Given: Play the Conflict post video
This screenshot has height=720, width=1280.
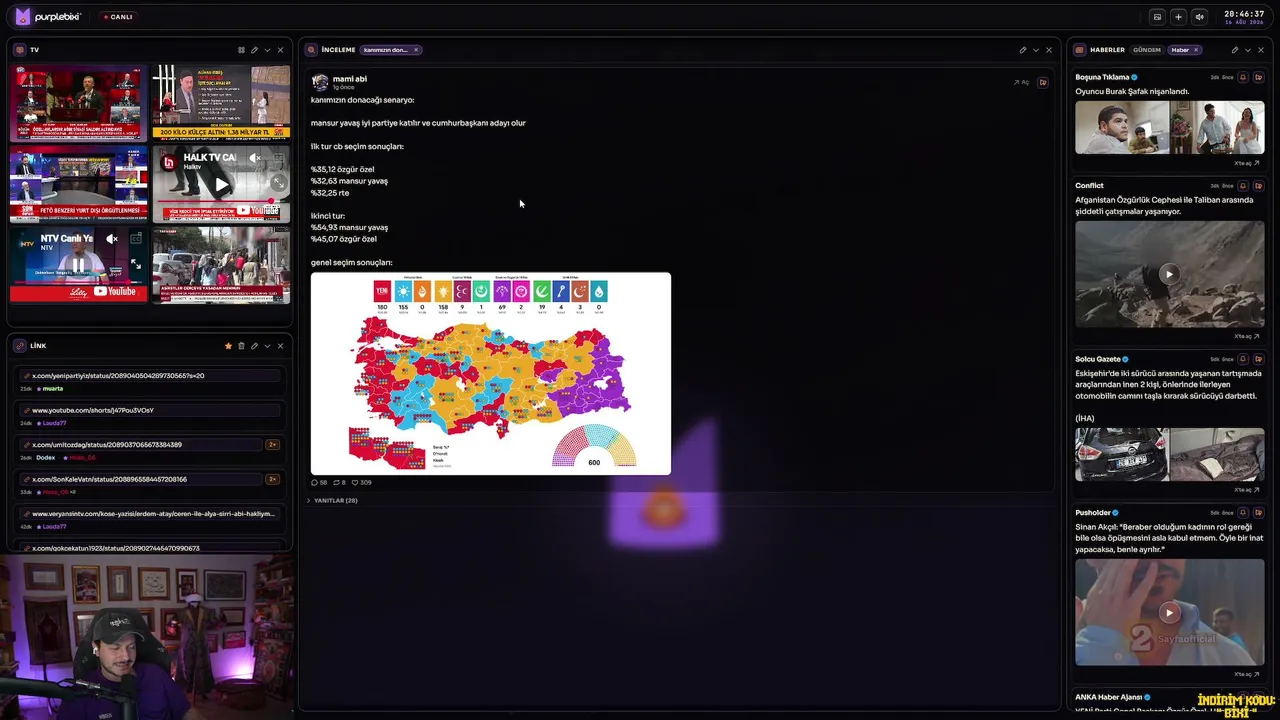Looking at the screenshot, I should 1169,274.
